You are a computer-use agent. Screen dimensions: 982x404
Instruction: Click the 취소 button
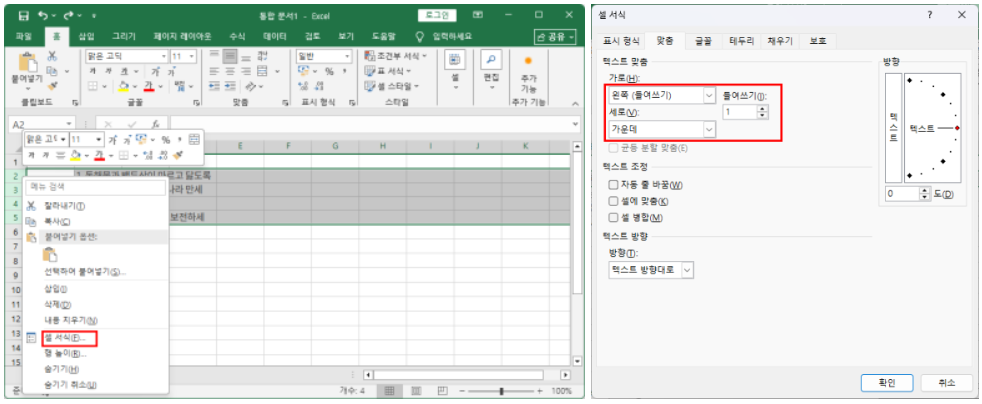(x=945, y=382)
